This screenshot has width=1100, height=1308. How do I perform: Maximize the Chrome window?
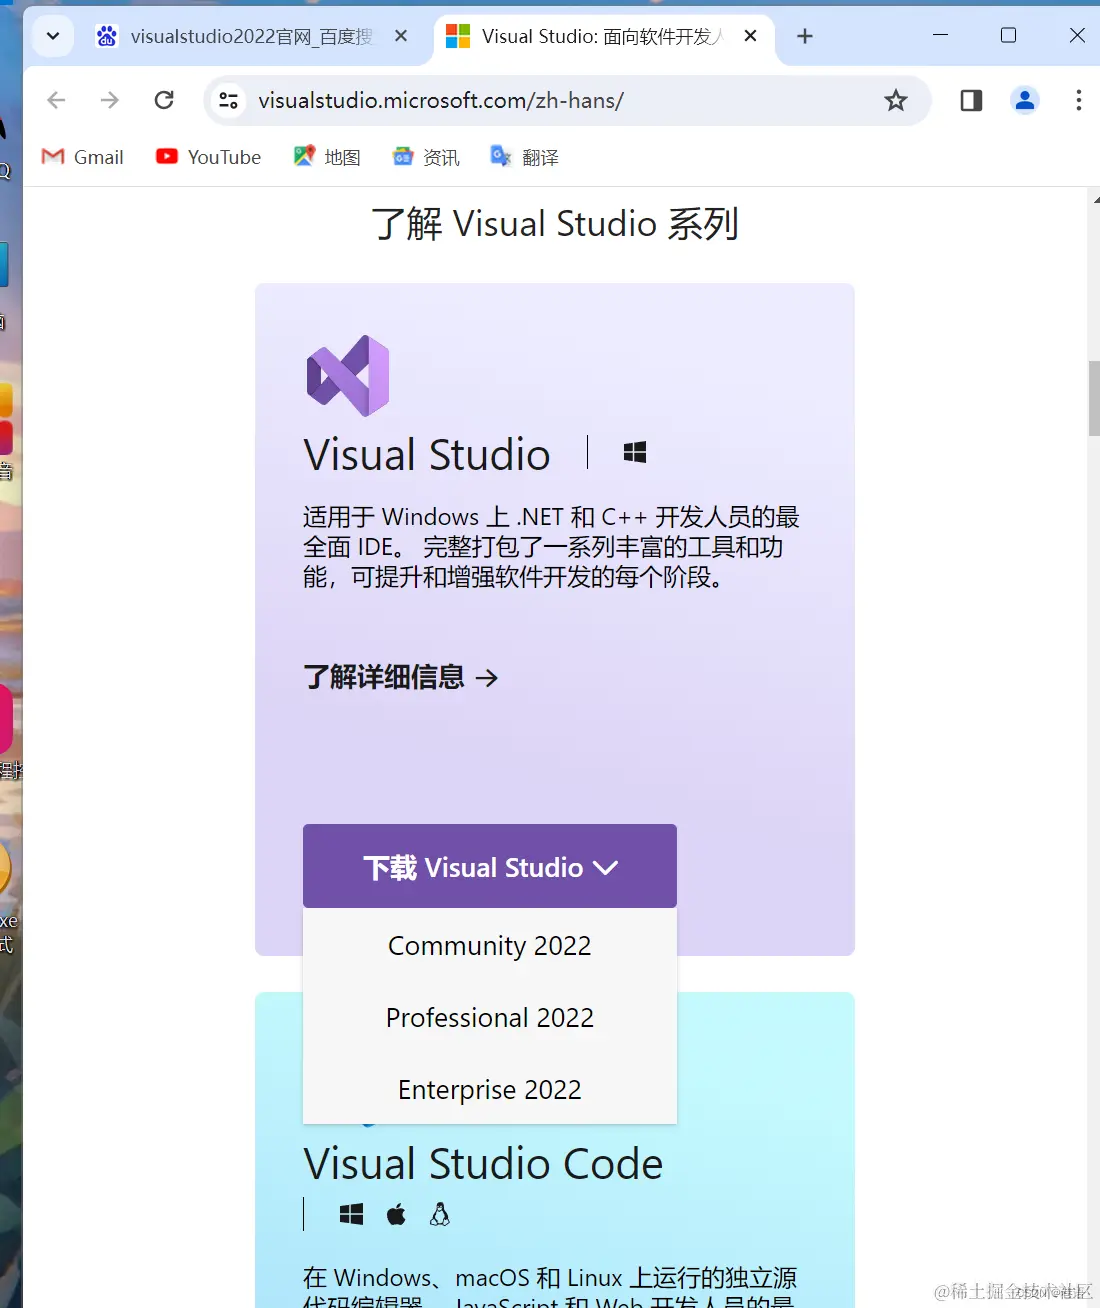coord(1008,35)
